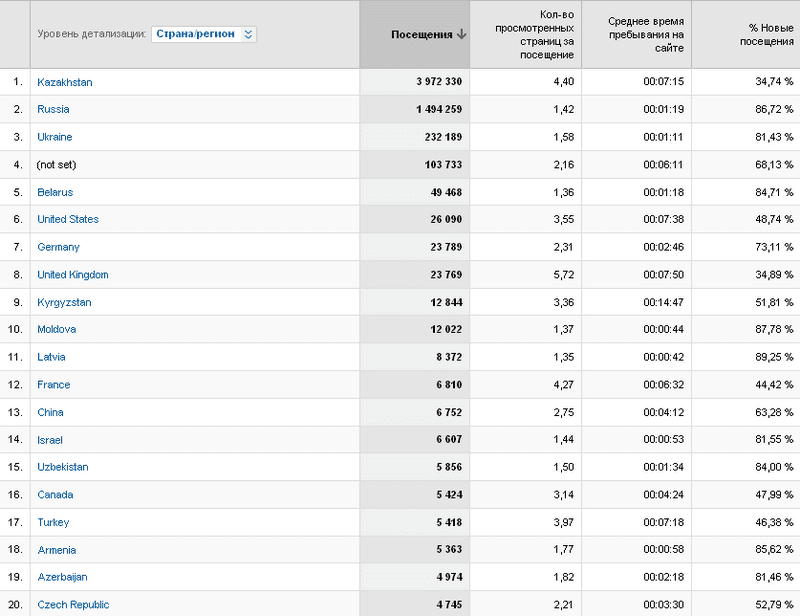Select Ukraine visits value 232 189

443,137
